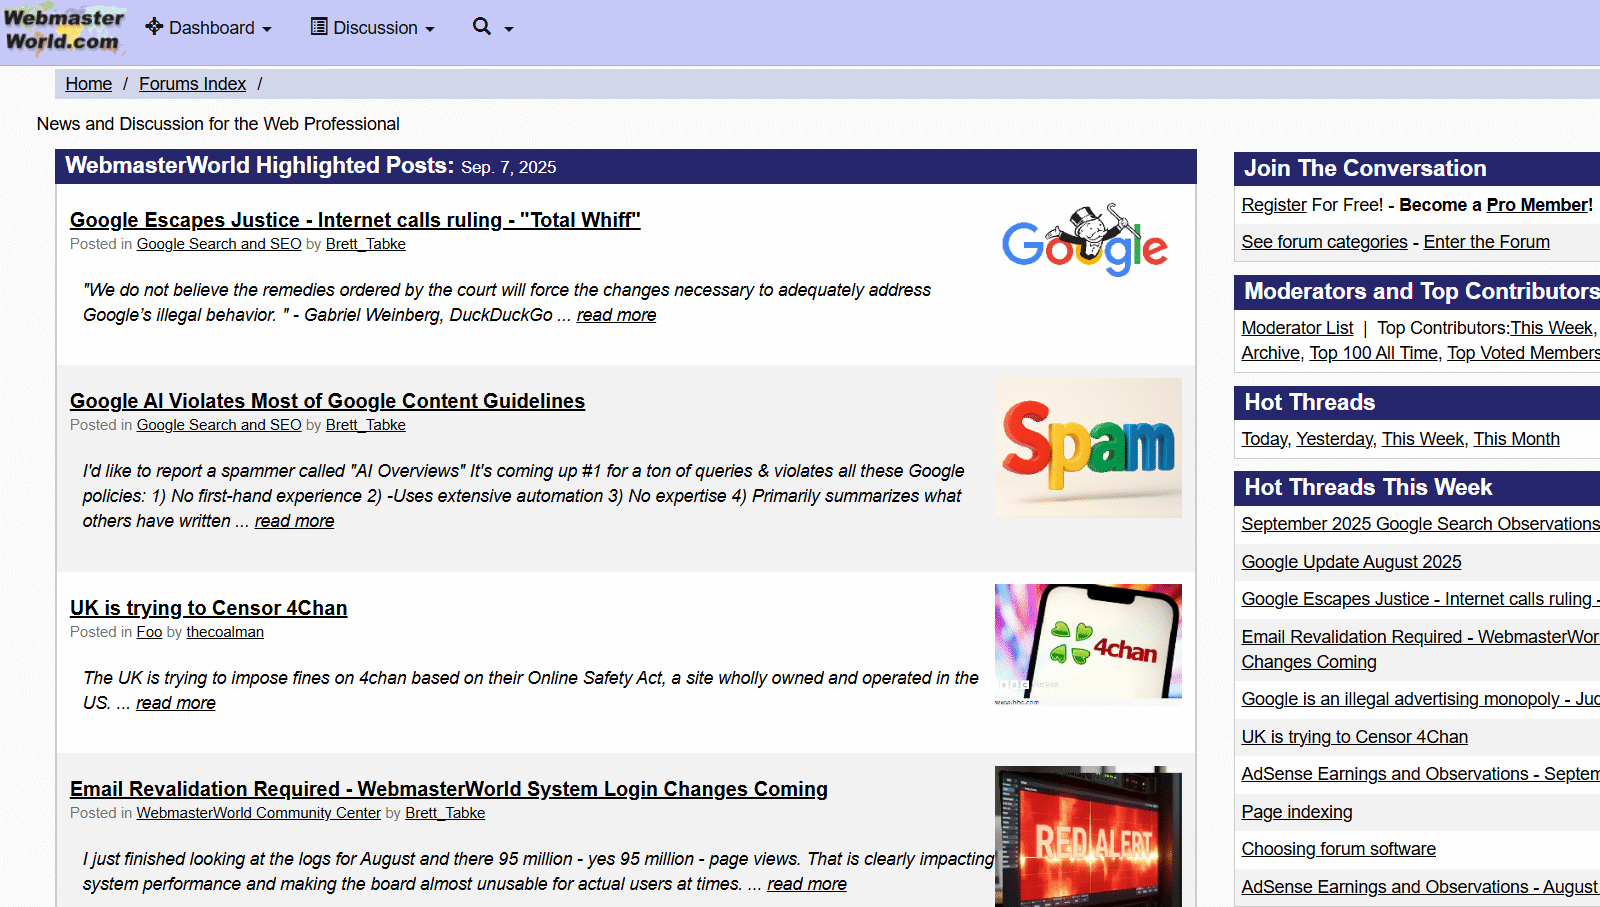
Task: Click the magnifying glass search icon
Action: click(482, 27)
